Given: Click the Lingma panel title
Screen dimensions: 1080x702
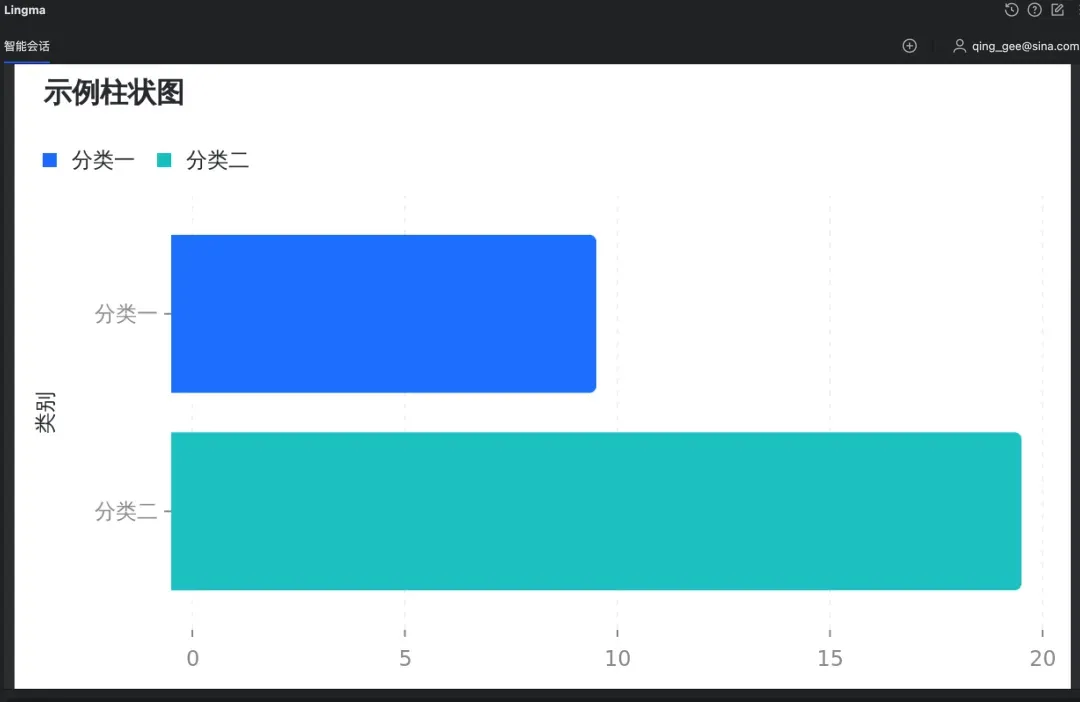Looking at the screenshot, I should point(25,10).
